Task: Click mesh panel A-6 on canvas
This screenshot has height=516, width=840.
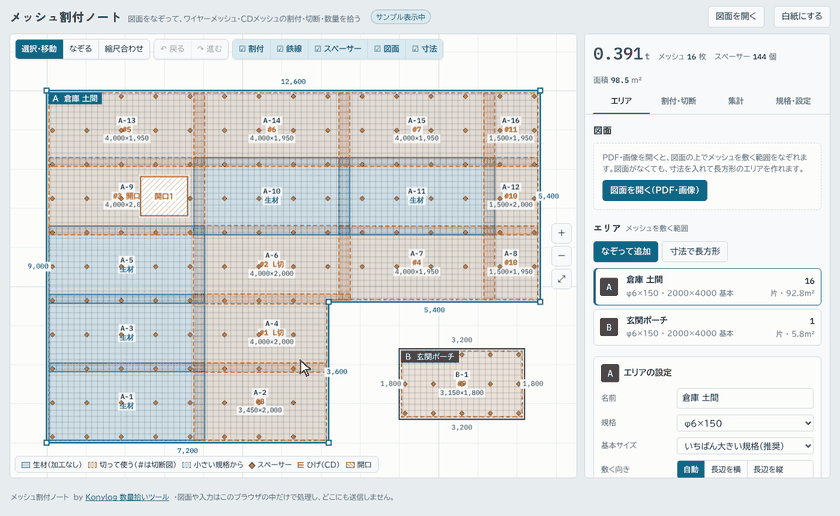Action: 272,264
